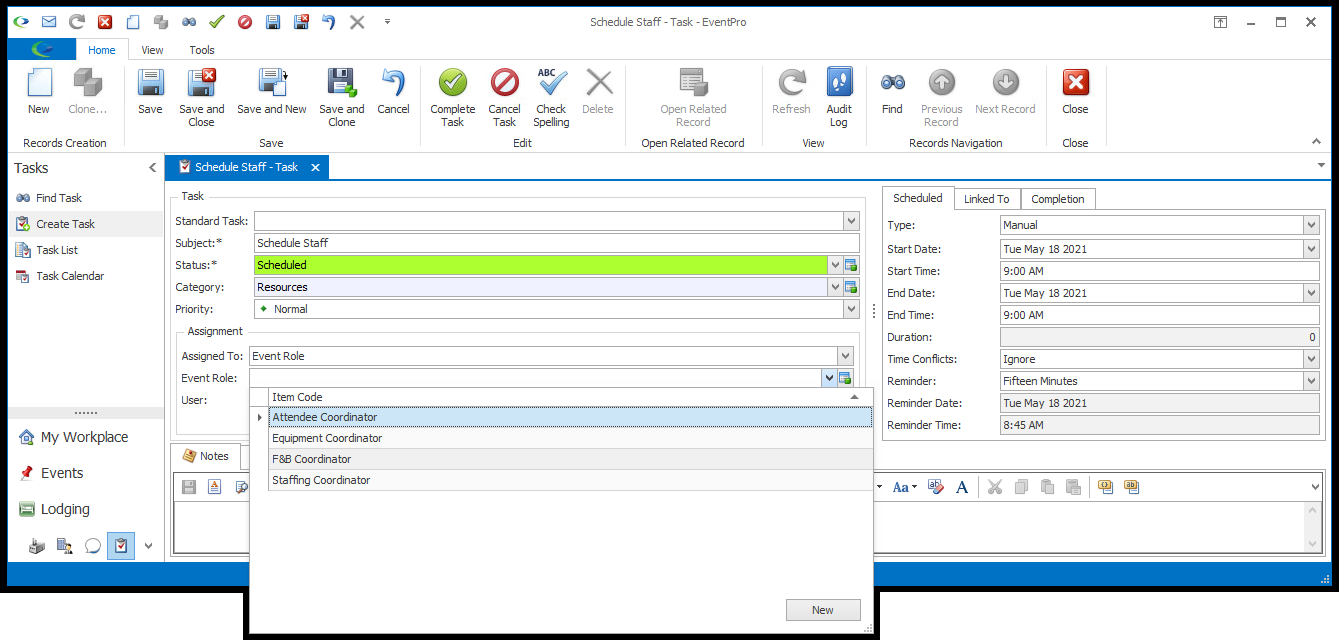The width and height of the screenshot is (1339, 640).
Task: Select Staffing Coordinator from the list
Action: (x=570, y=480)
